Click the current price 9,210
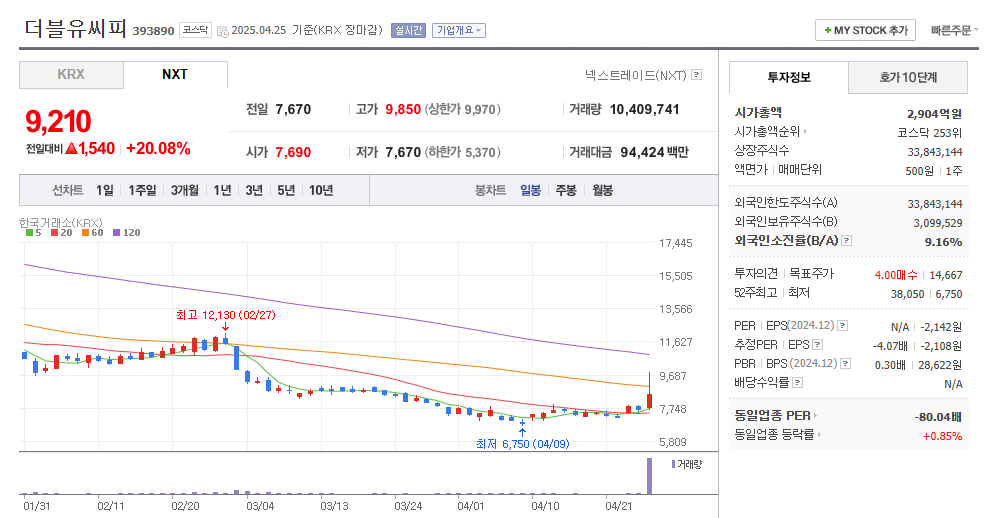 click(58, 121)
